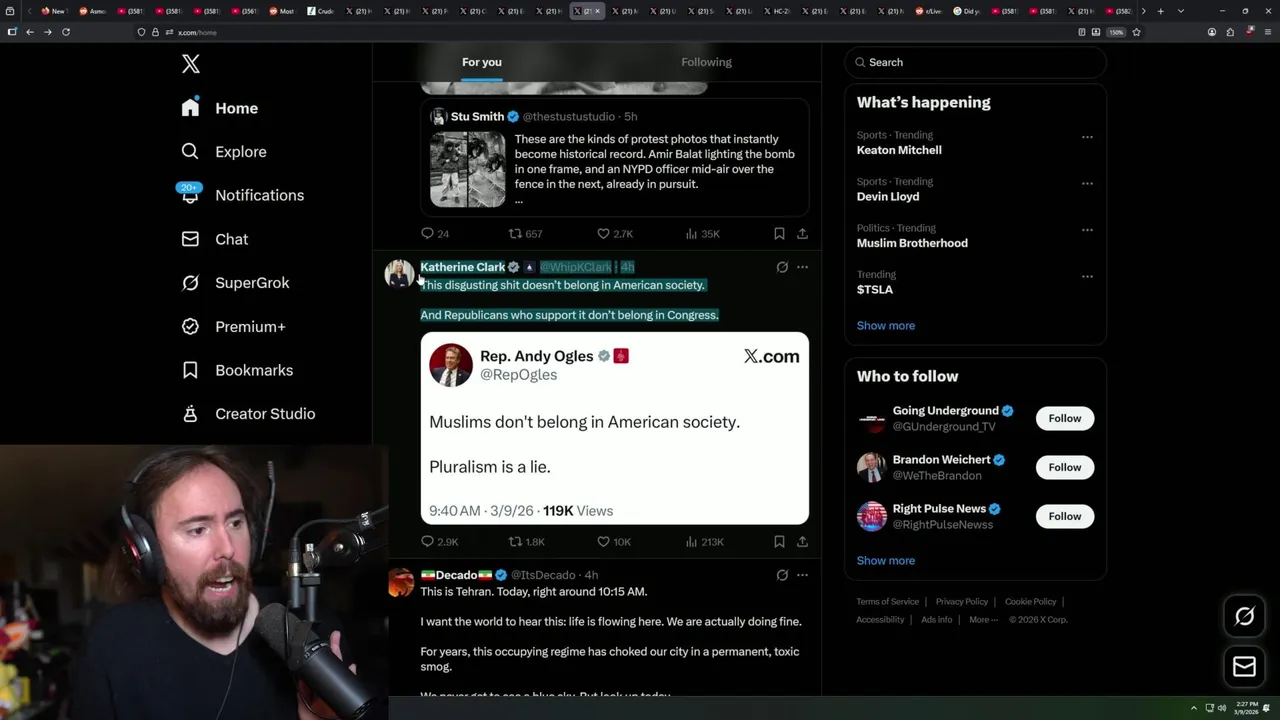The height and width of the screenshot is (720, 1280).
Task: Switch to the For you tab
Action: pyautogui.click(x=482, y=62)
